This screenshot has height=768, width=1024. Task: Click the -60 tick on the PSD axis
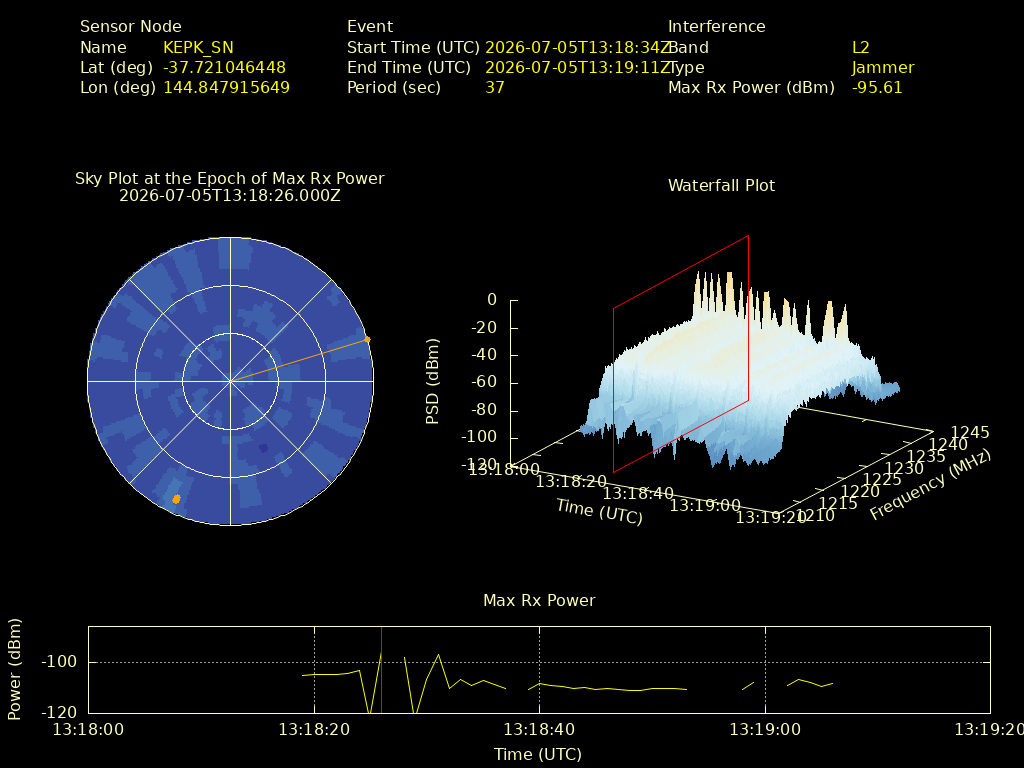(x=484, y=382)
